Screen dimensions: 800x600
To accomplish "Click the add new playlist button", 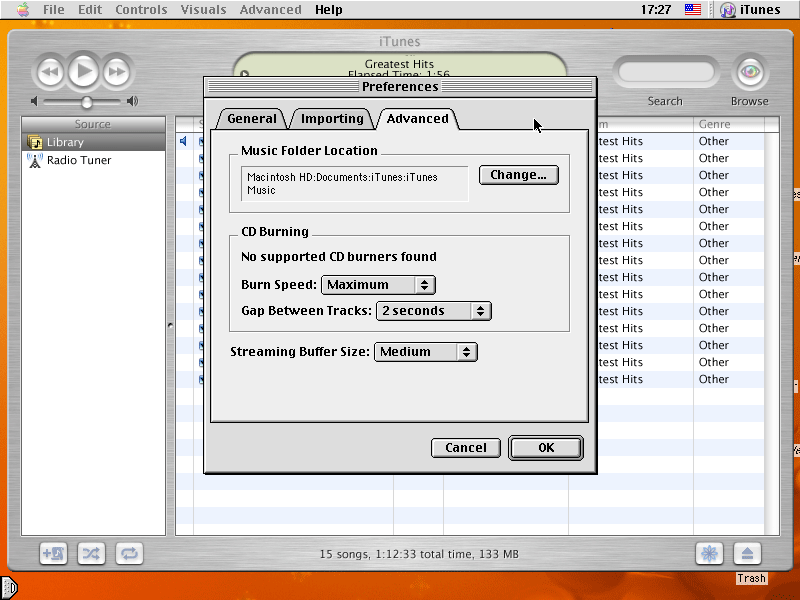I will pyautogui.click(x=54, y=554).
